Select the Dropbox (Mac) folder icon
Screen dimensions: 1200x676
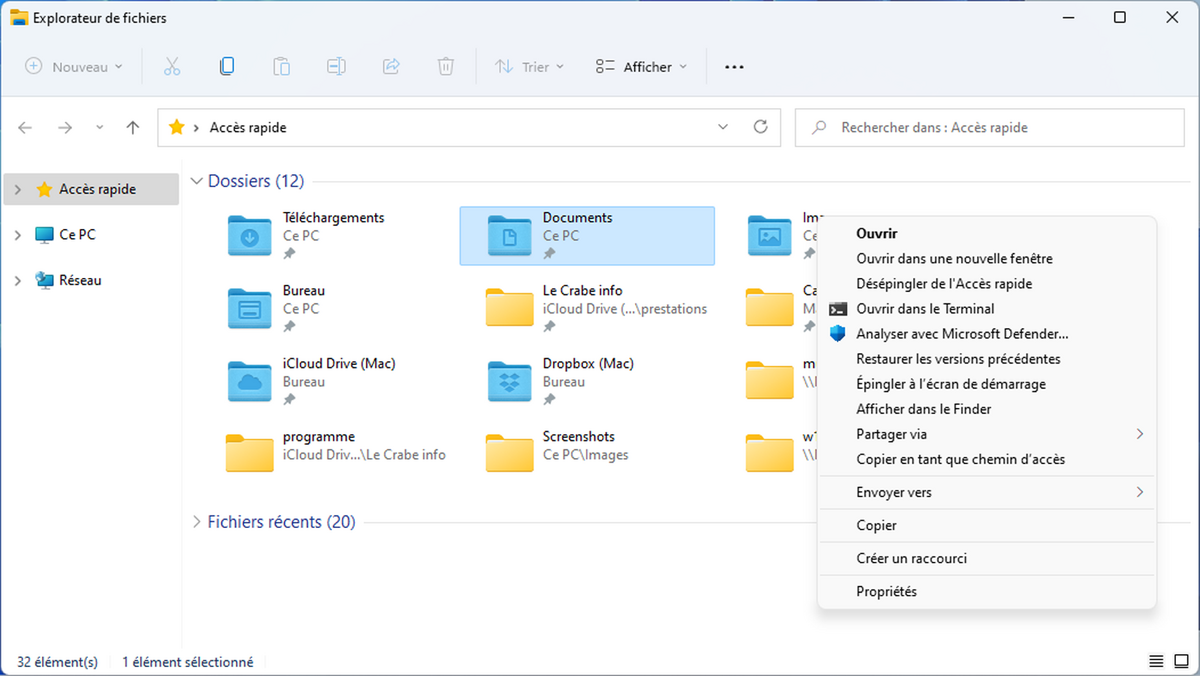(x=510, y=381)
